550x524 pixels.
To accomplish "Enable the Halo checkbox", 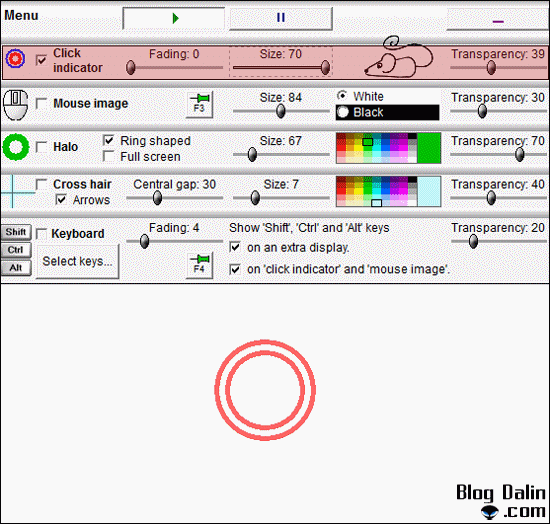I will [41, 147].
